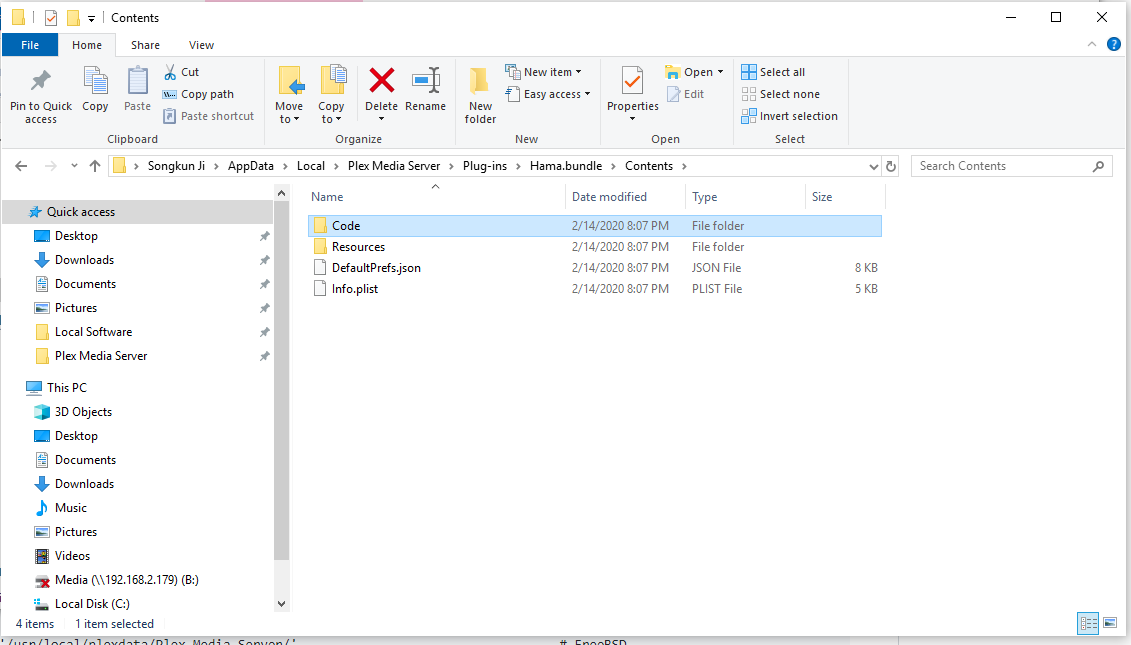Refresh the Contents folder
This screenshot has width=1131, height=645.
(890, 165)
